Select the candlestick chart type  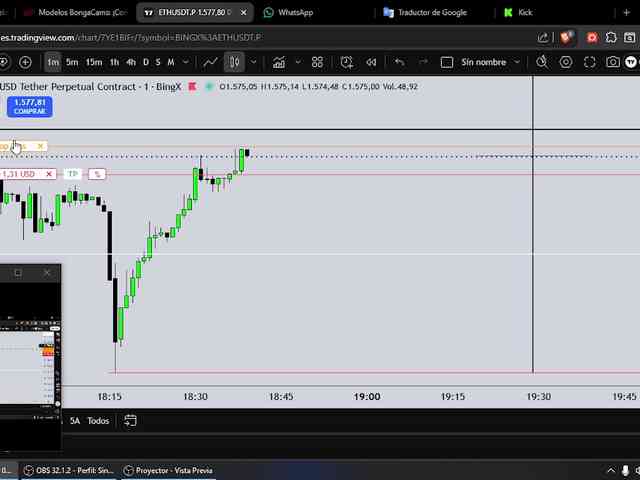click(x=234, y=62)
